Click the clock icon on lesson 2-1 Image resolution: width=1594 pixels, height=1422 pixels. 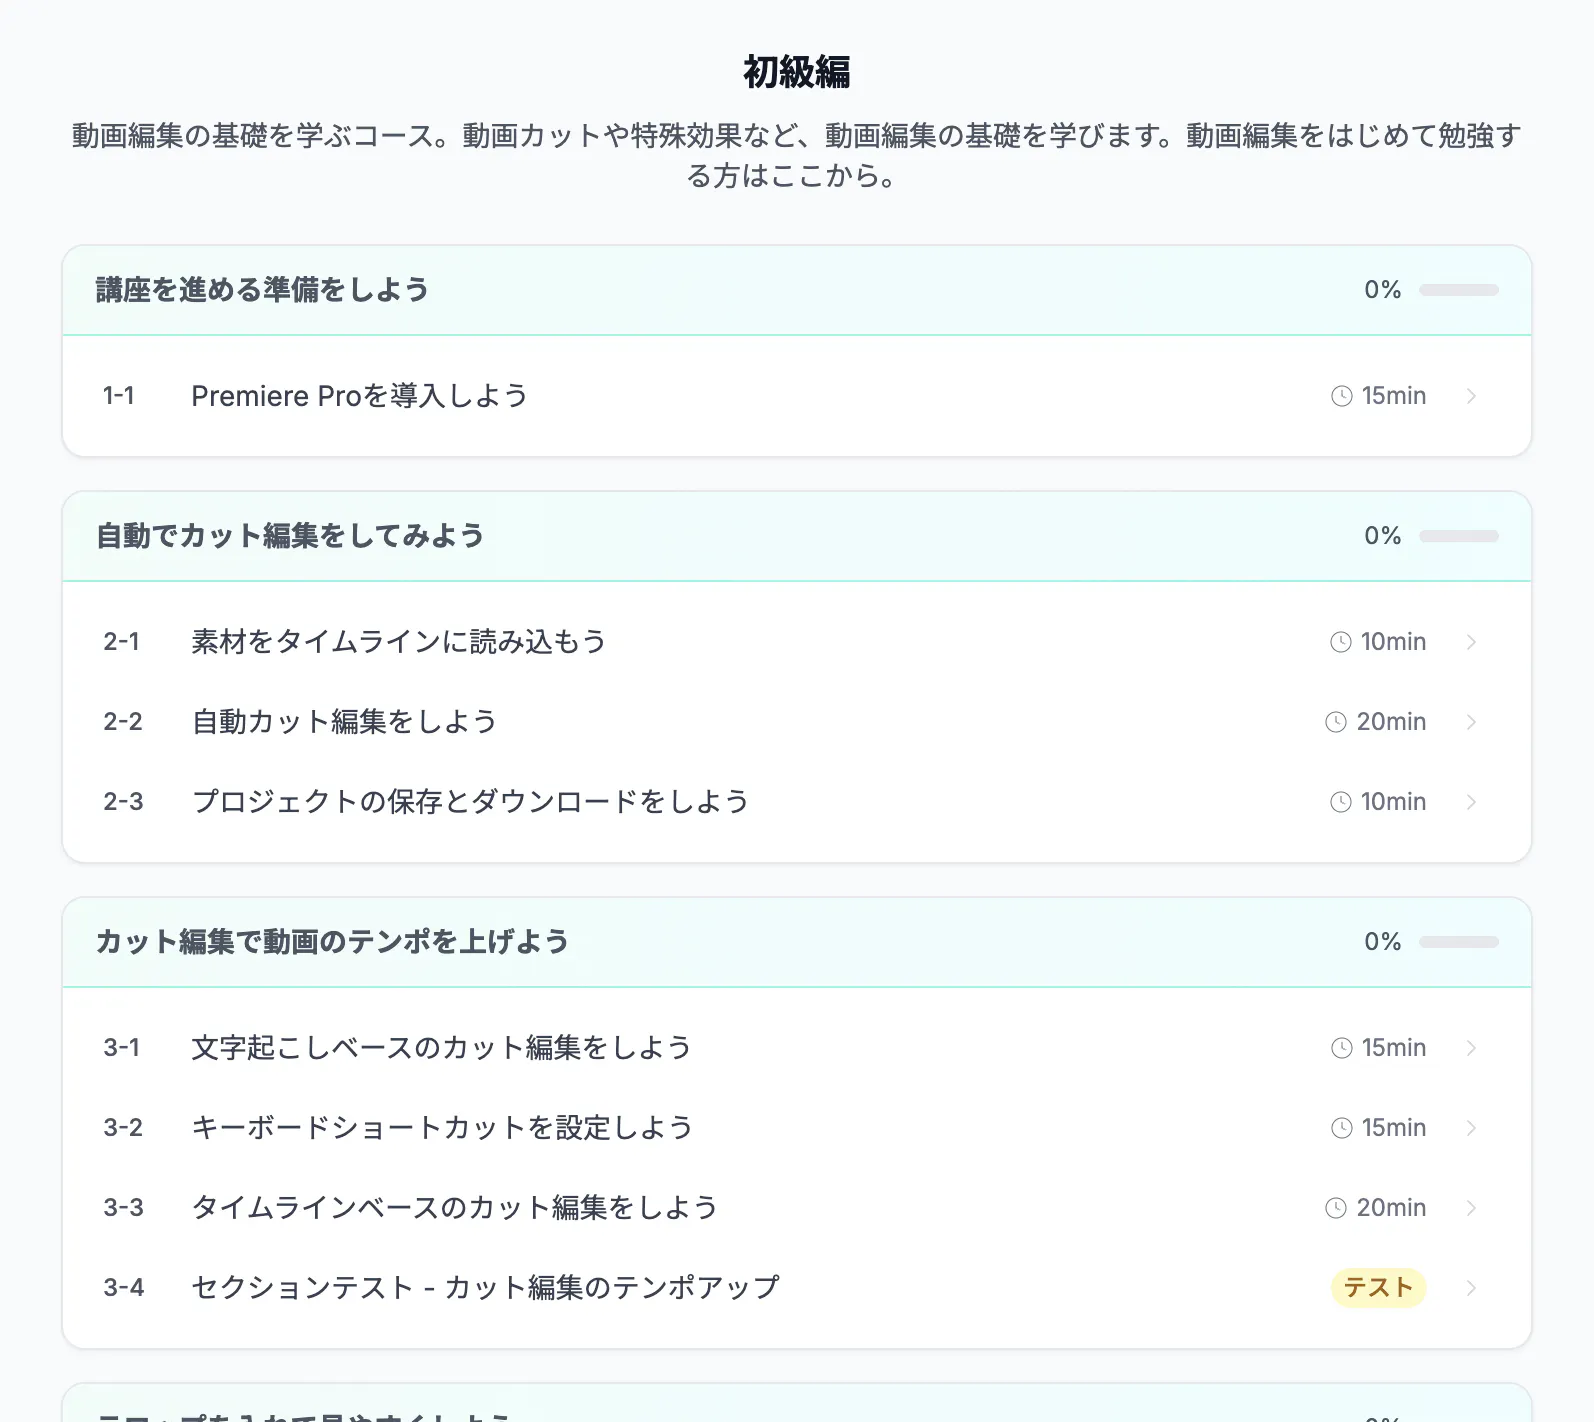(1340, 642)
